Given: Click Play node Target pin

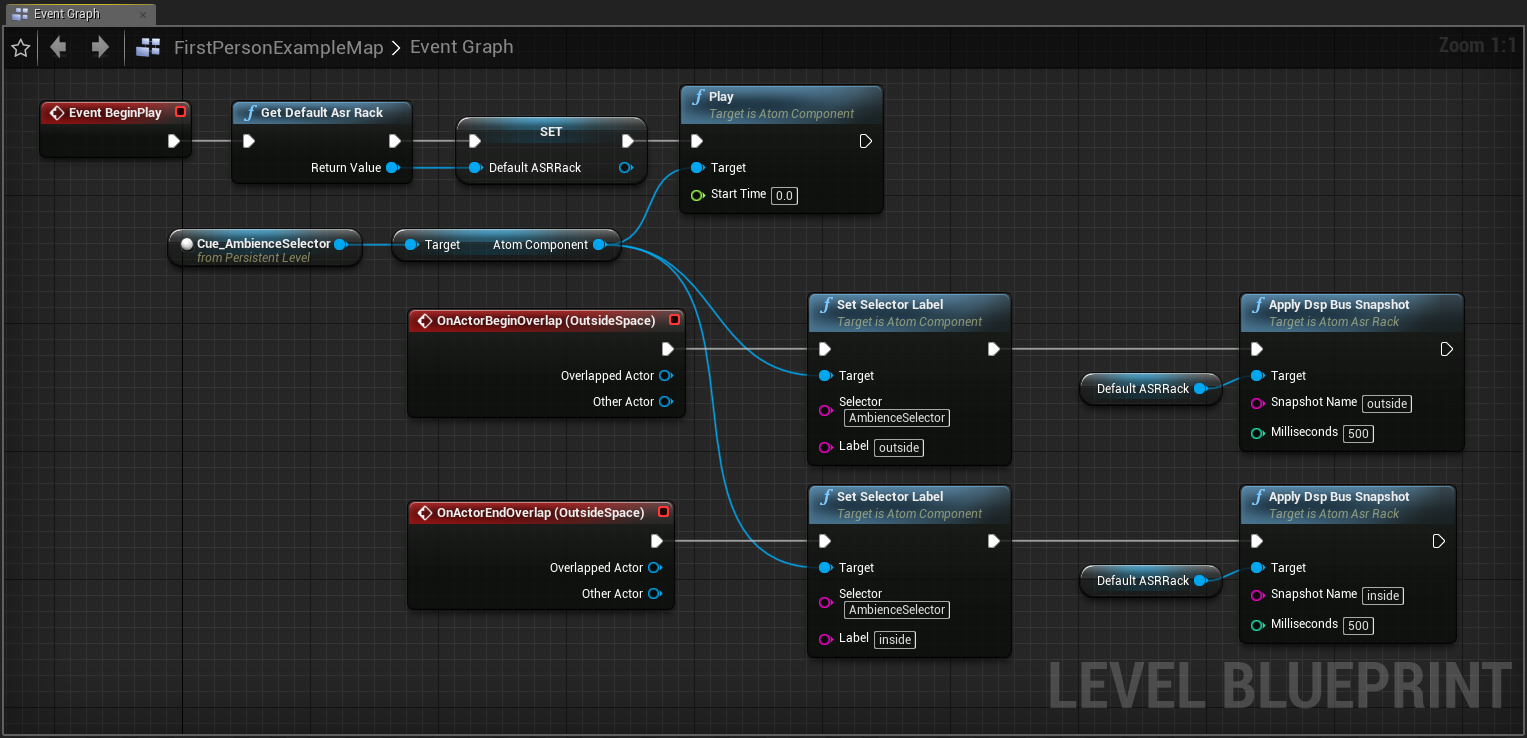Looking at the screenshot, I should pos(697,168).
